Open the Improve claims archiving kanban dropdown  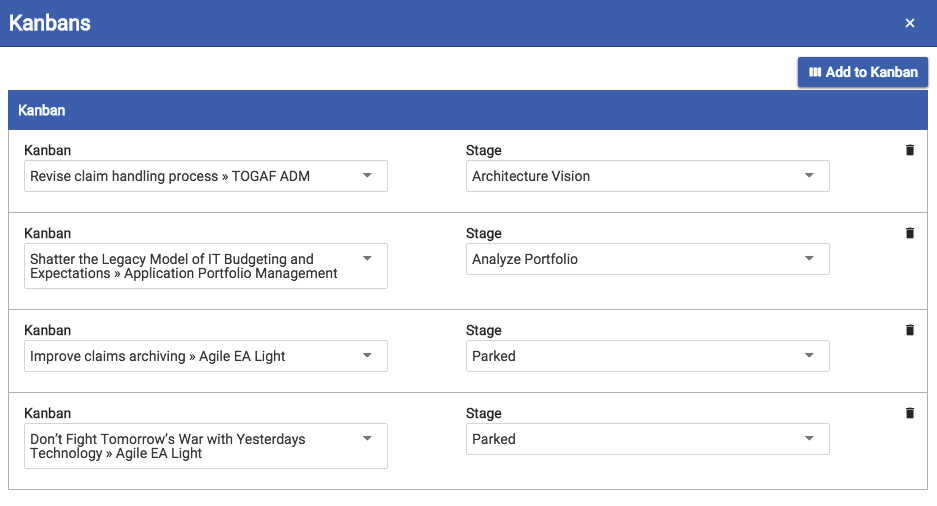tap(205, 356)
